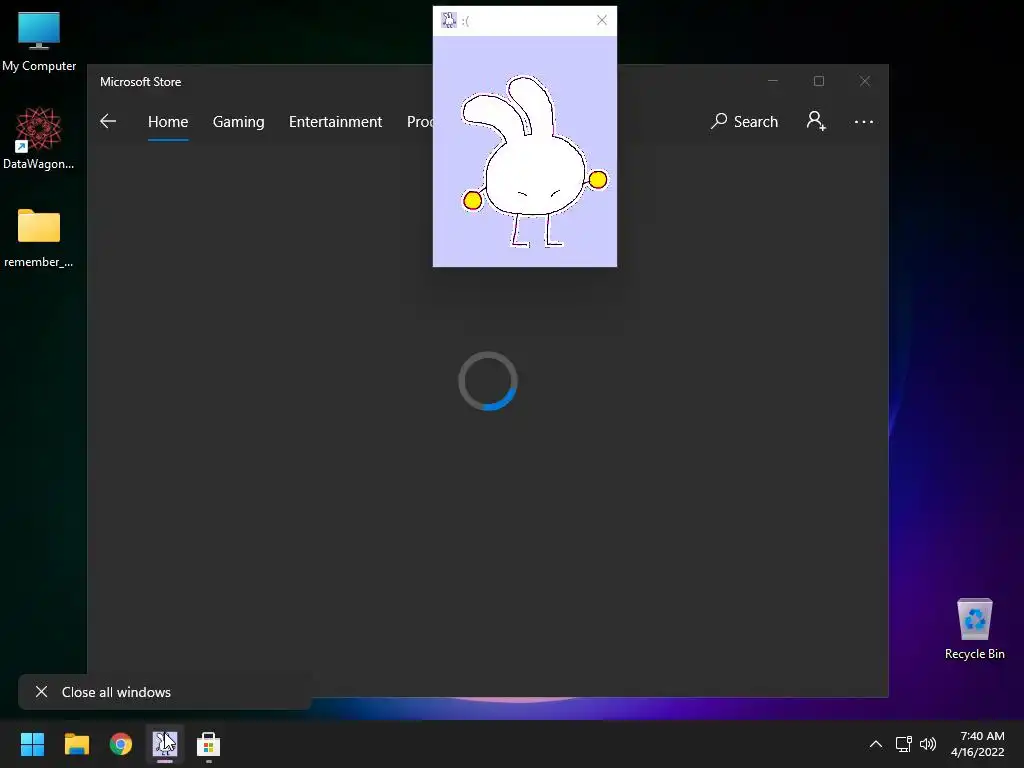Click the account sign-in icon
The width and height of the screenshot is (1024, 768).
point(816,121)
